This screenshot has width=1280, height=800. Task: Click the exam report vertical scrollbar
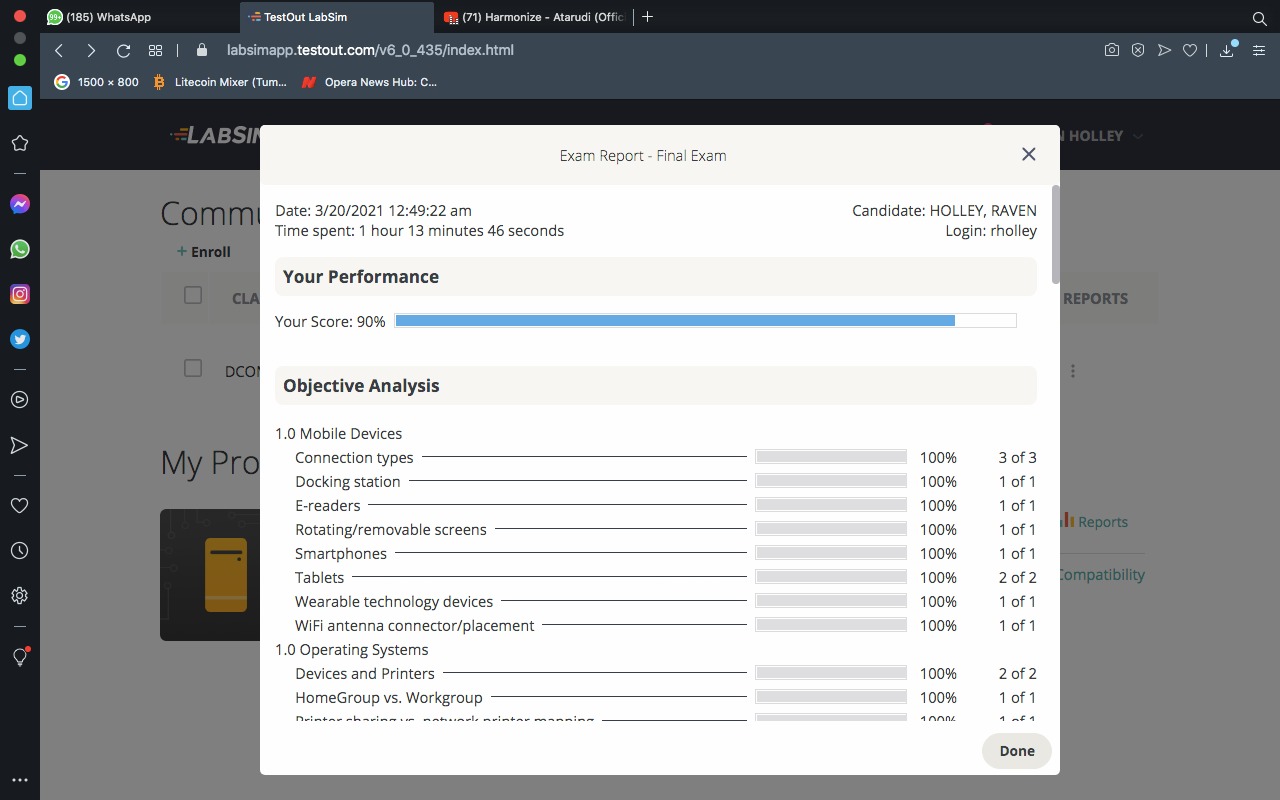tap(1055, 235)
